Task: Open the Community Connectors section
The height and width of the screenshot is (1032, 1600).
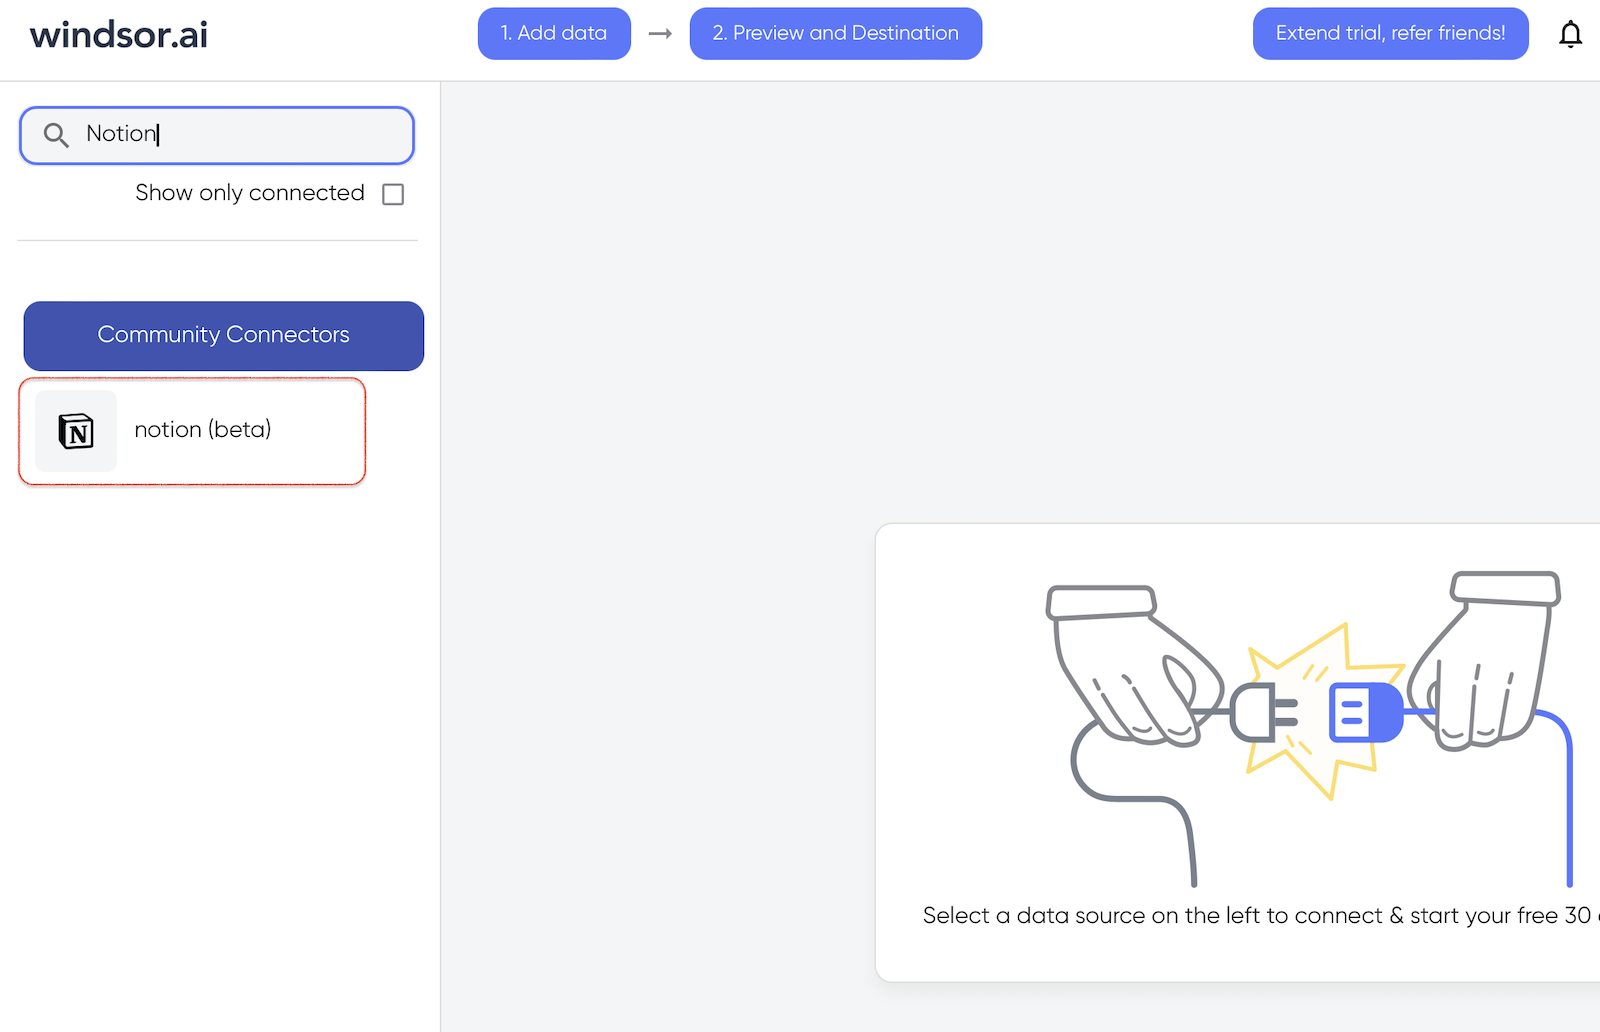Action: pyautogui.click(x=224, y=336)
